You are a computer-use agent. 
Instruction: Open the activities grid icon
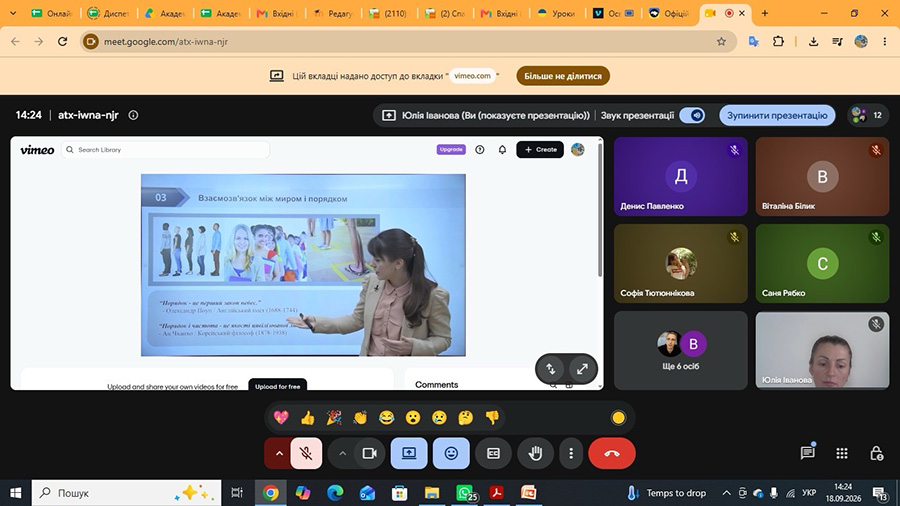pos(842,453)
